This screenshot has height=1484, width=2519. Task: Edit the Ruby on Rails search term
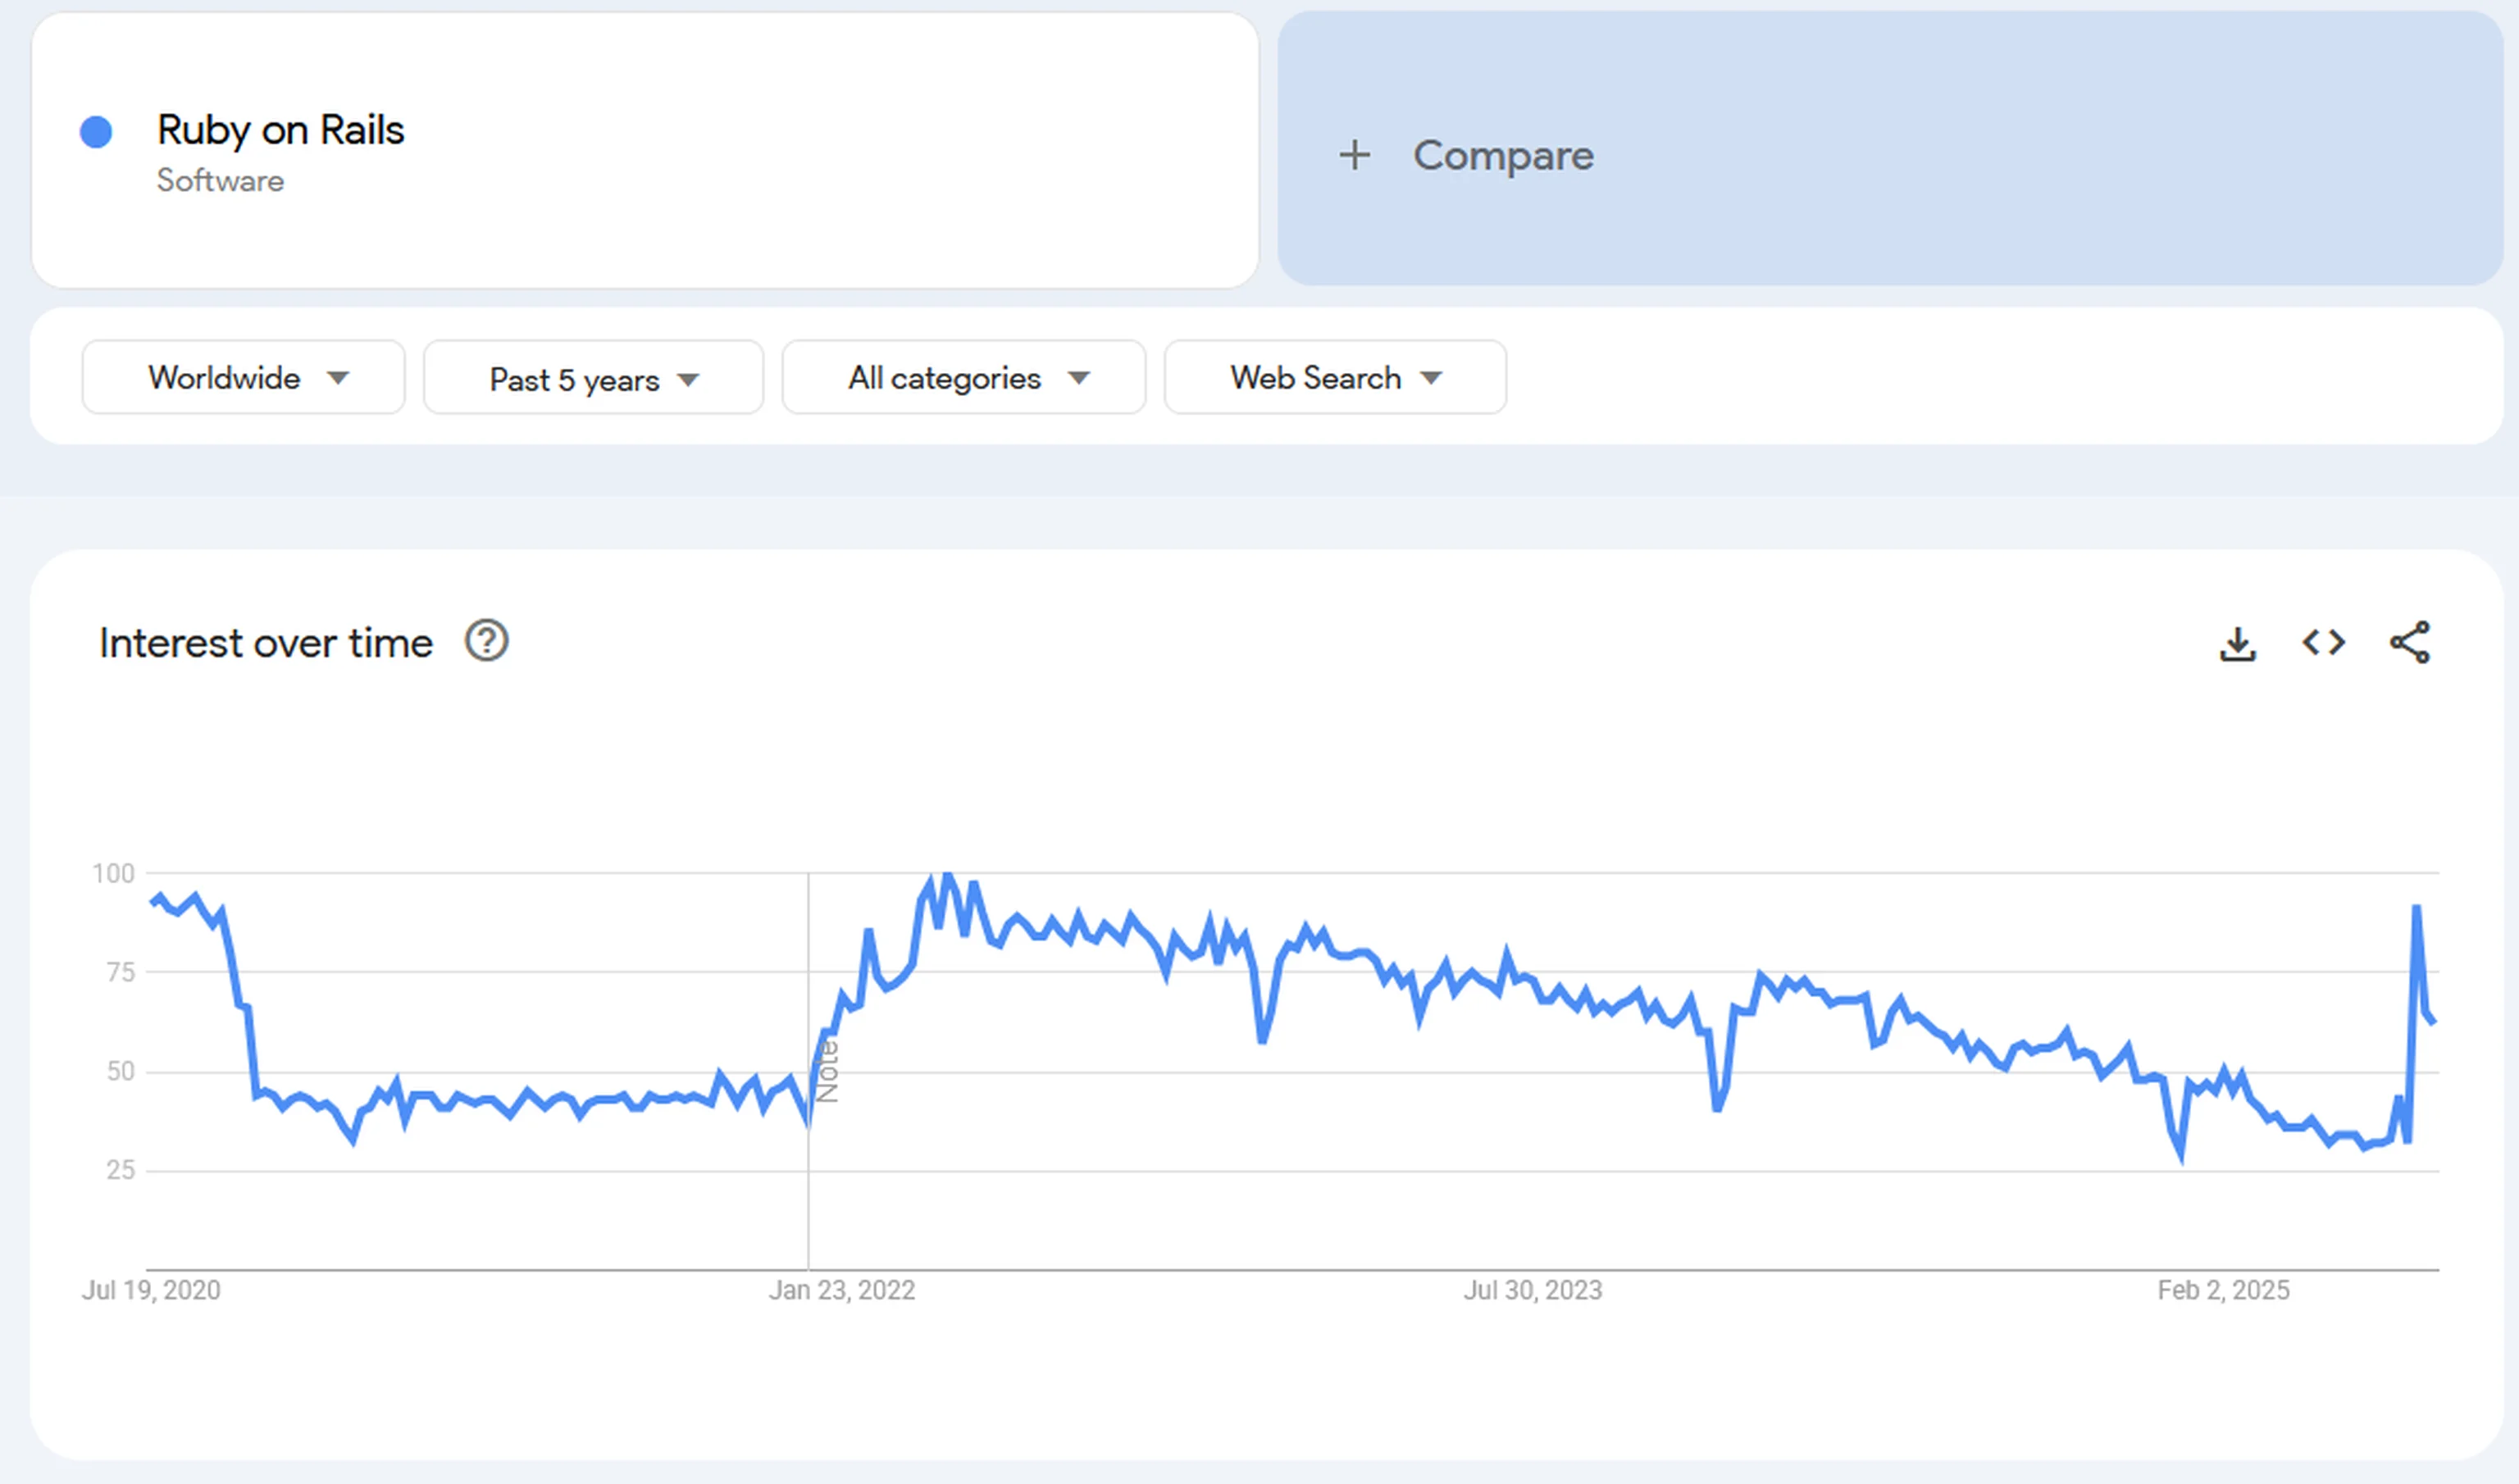(280, 130)
